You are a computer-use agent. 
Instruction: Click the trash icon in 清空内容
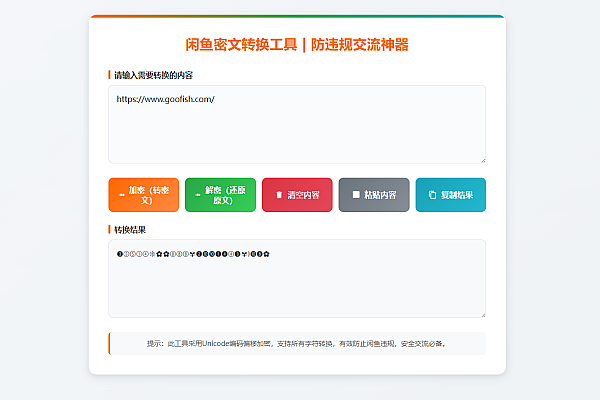pyautogui.click(x=279, y=195)
